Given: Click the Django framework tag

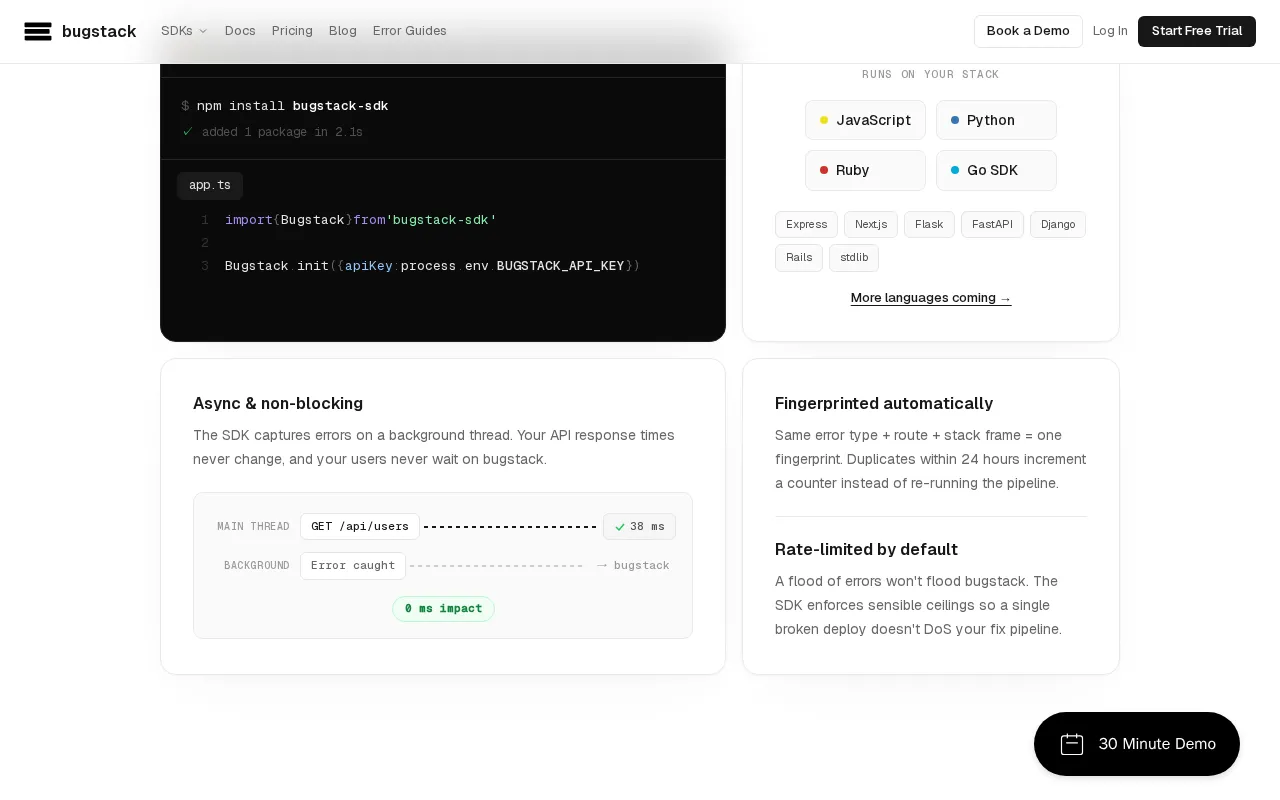Looking at the screenshot, I should (x=1058, y=224).
